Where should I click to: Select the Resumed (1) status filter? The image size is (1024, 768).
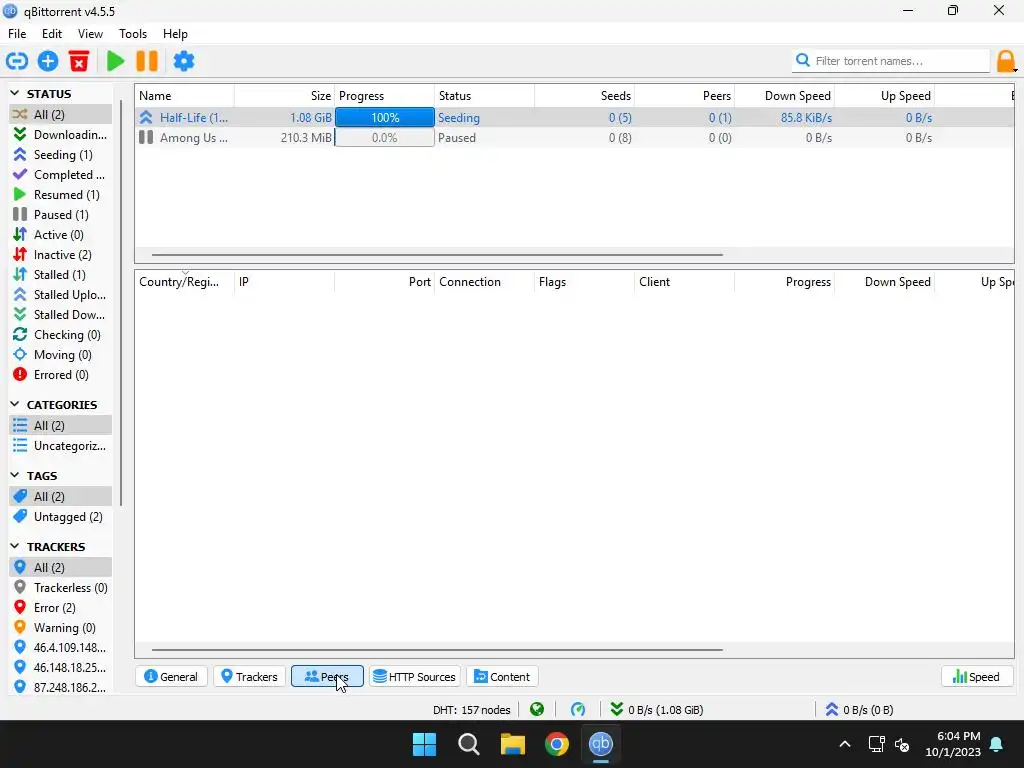pos(60,195)
